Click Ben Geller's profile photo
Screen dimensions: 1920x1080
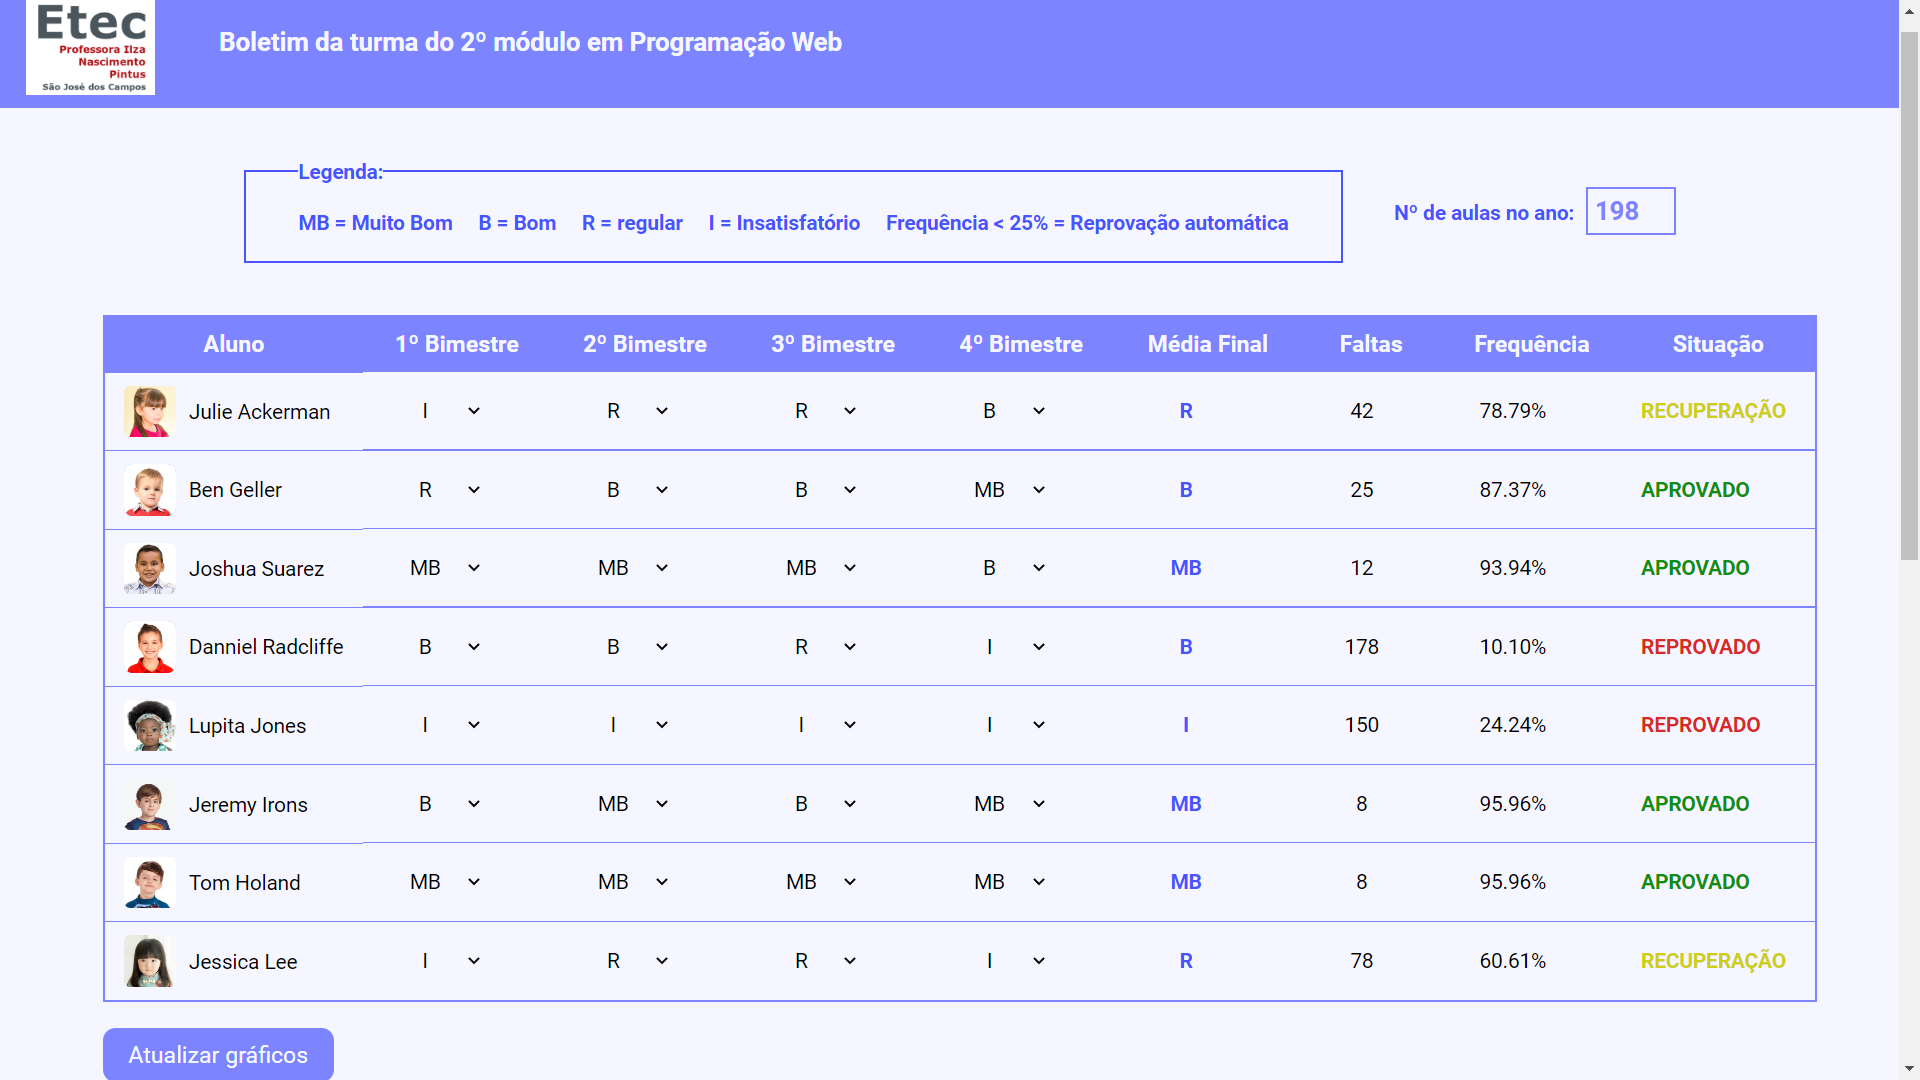[148, 489]
